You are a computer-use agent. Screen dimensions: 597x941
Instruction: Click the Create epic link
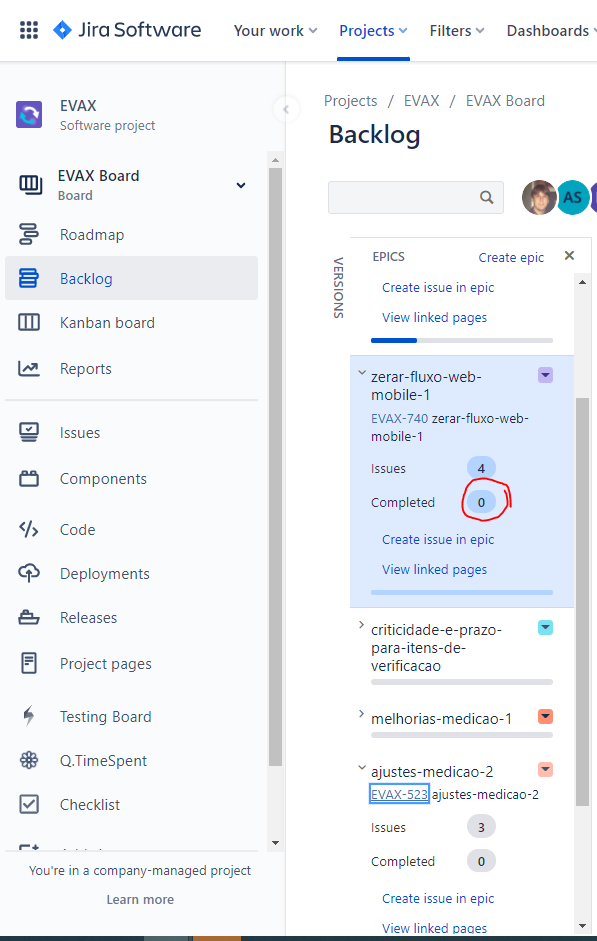[x=511, y=257]
